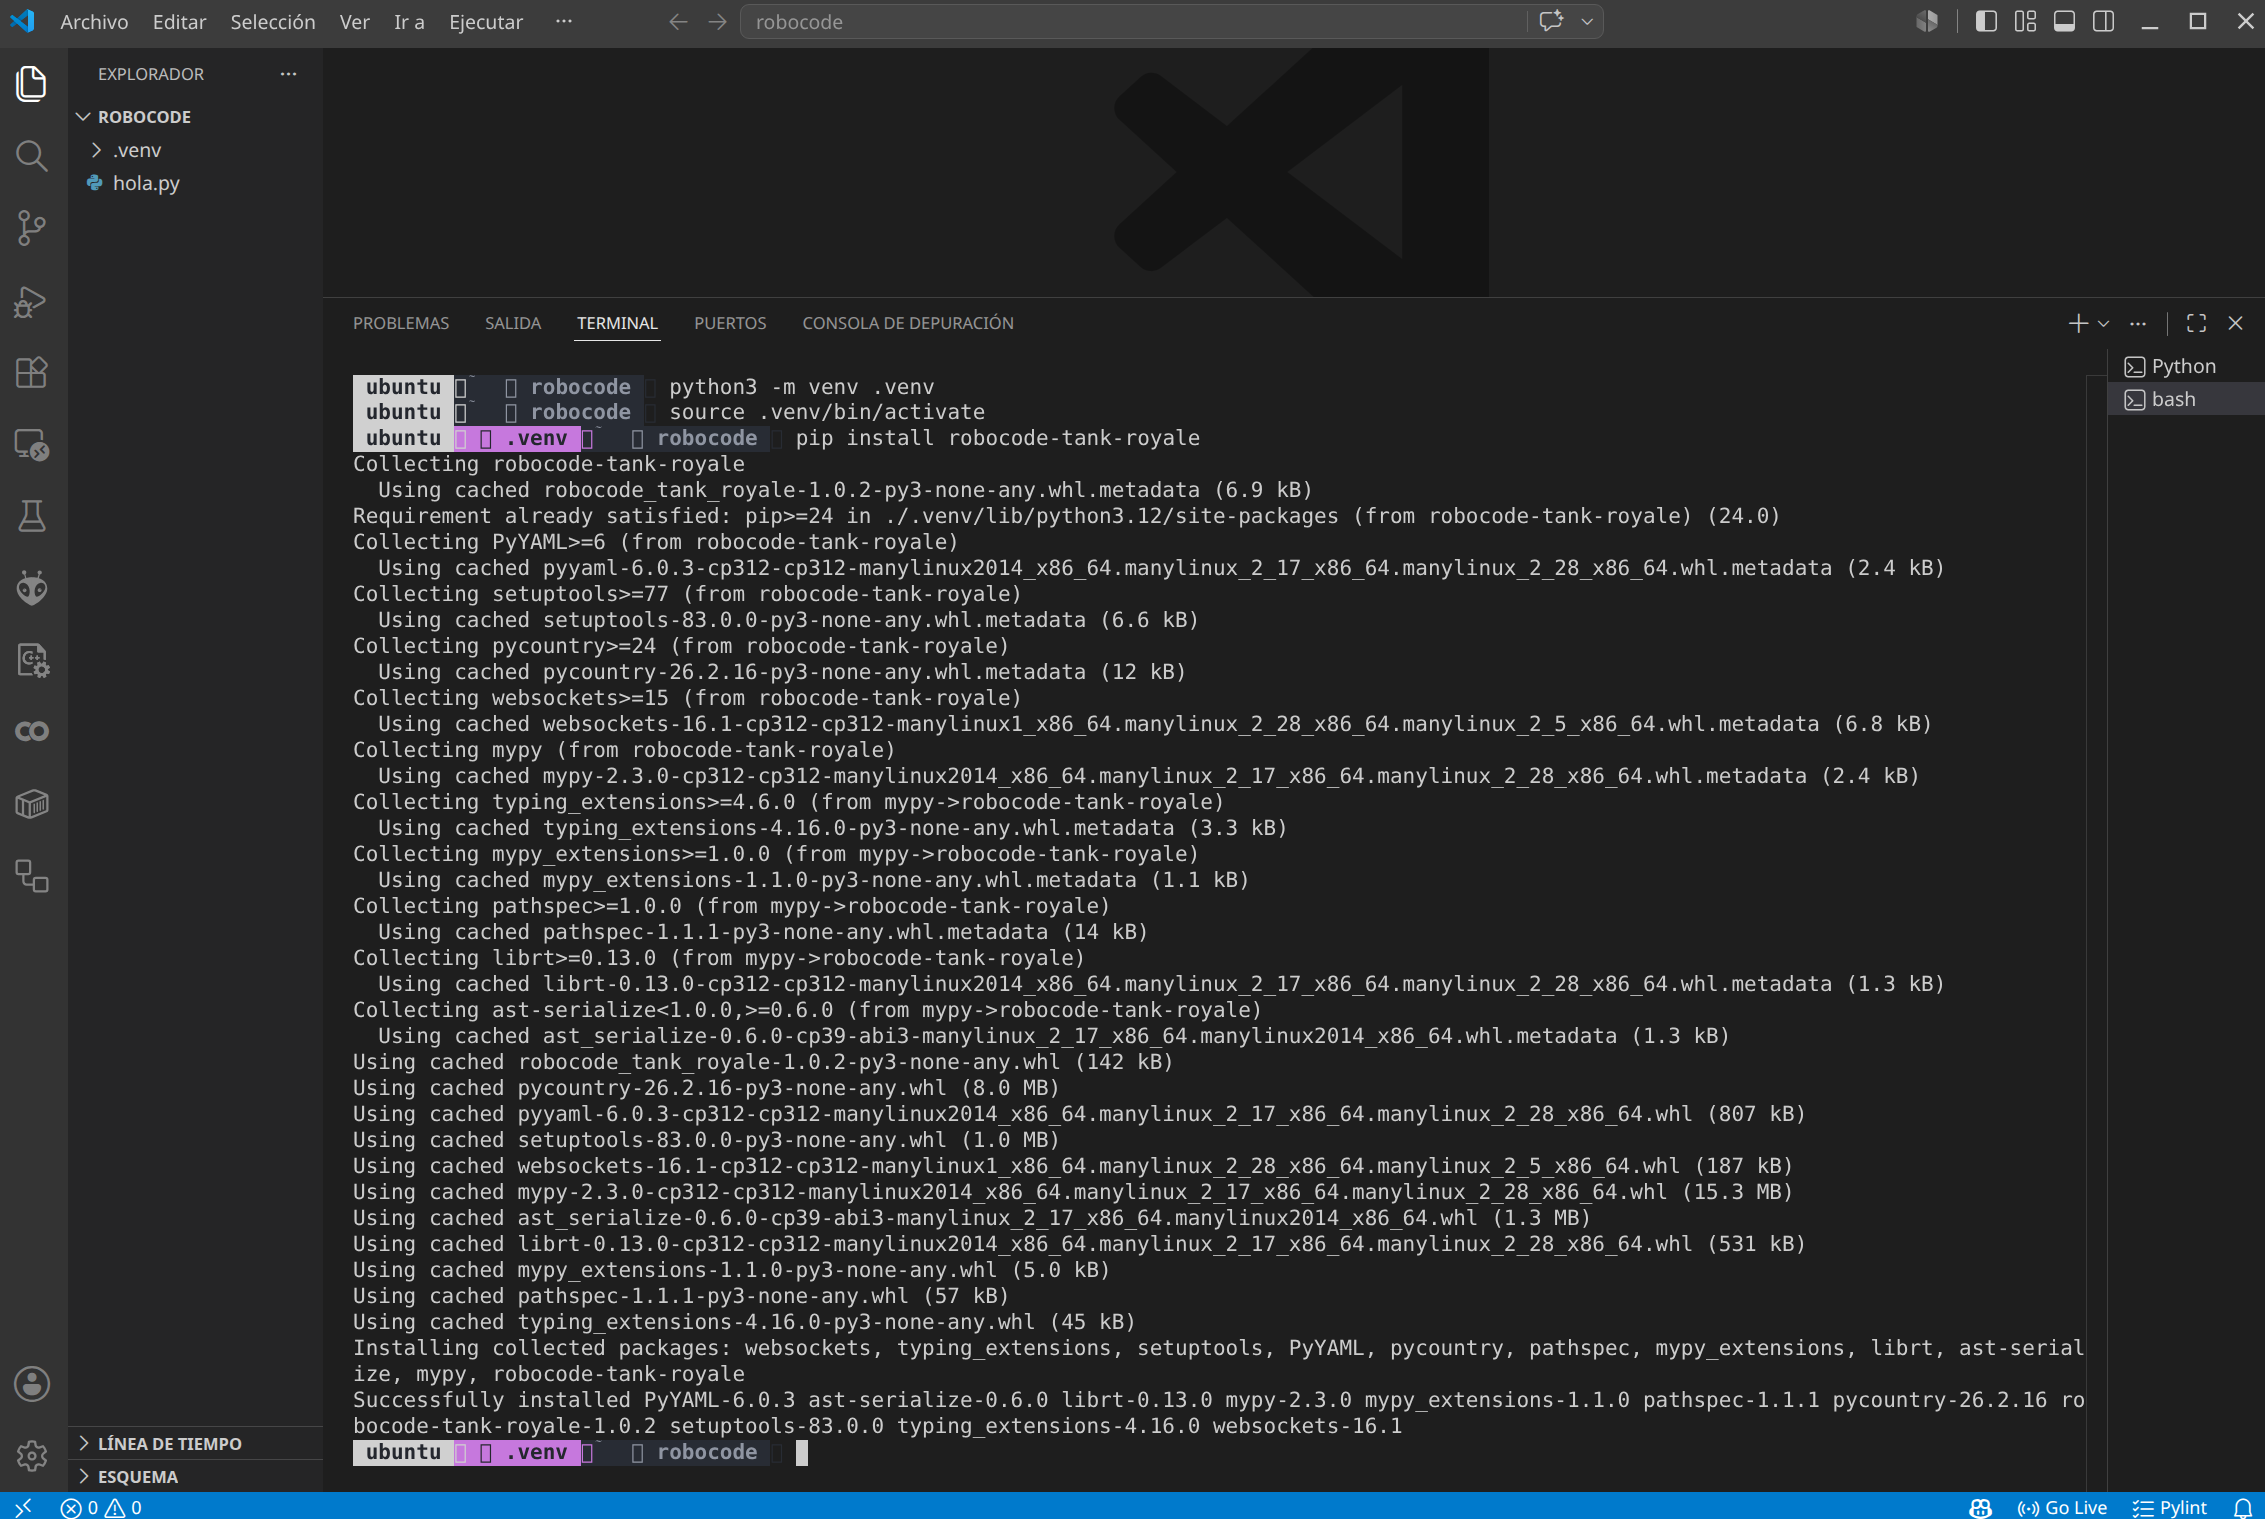Open the new terminal profile dropdown arrow
2265x1519 pixels.
tap(2103, 323)
